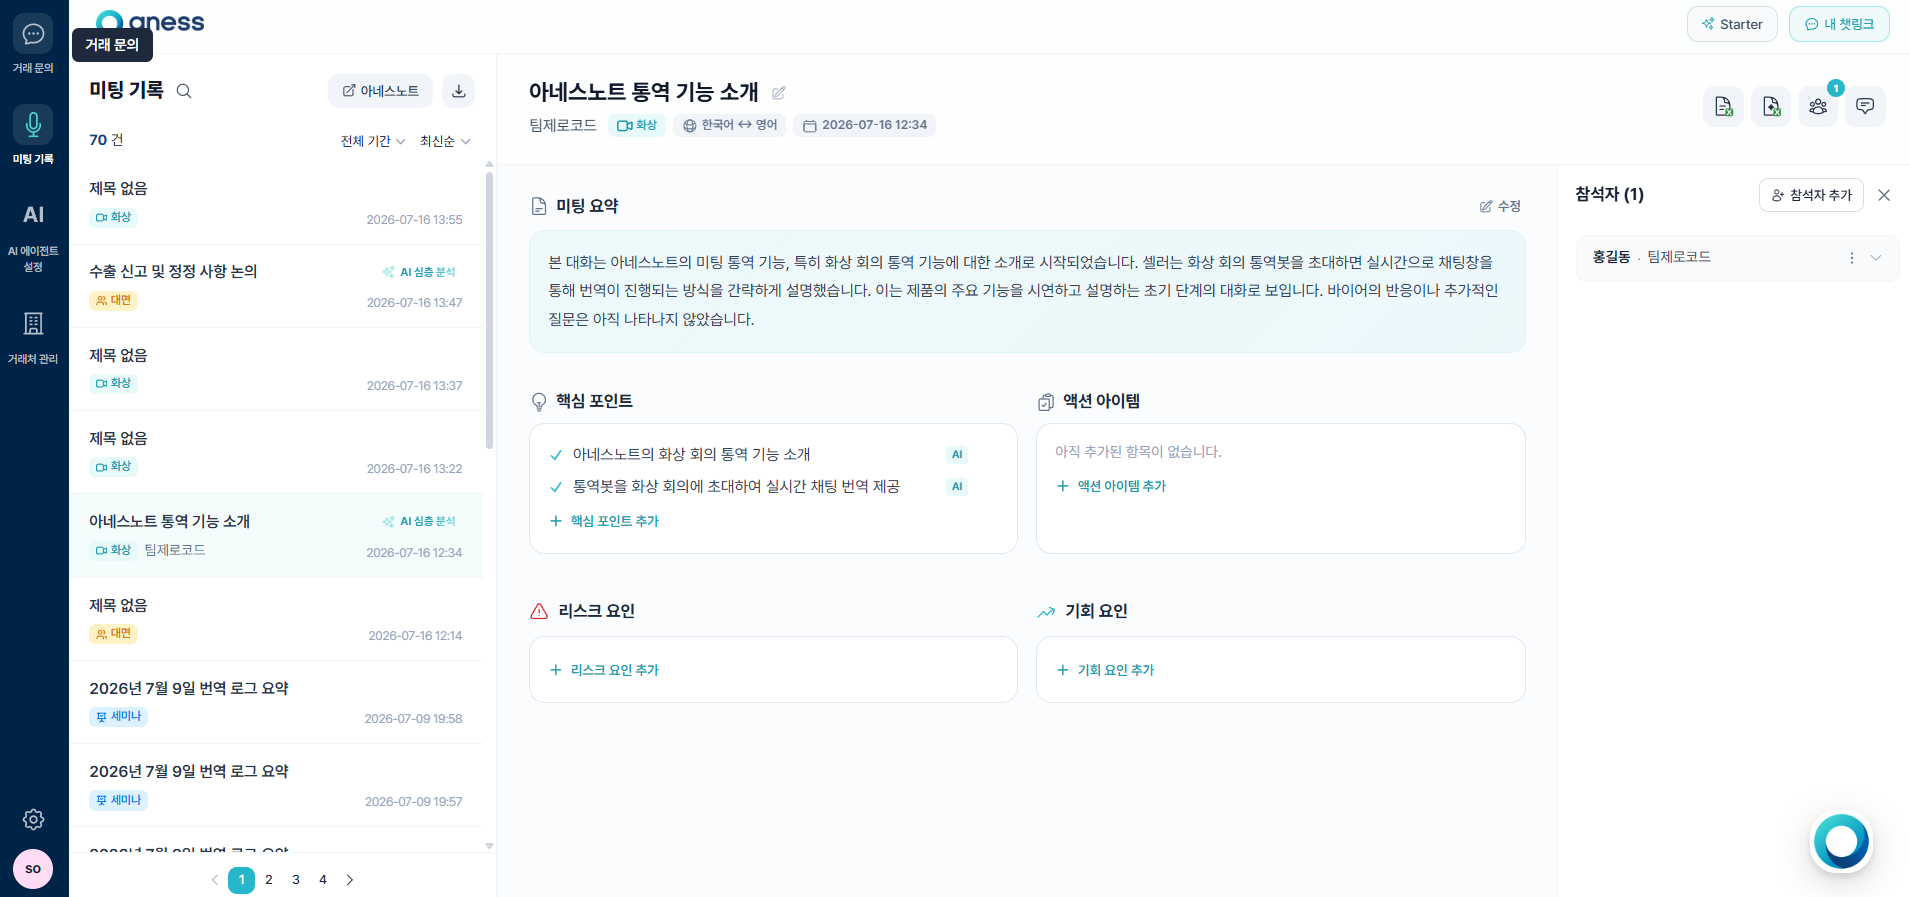Click 핵심 포인트 추가 link

click(x=604, y=521)
